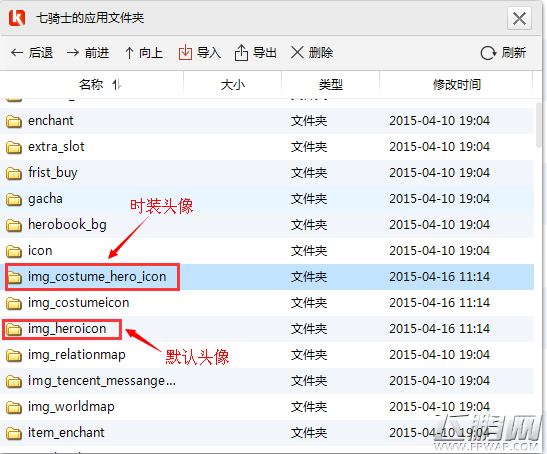Sort by the 名称 column header
Viewport: 547px width, 454px height.
tap(92, 84)
